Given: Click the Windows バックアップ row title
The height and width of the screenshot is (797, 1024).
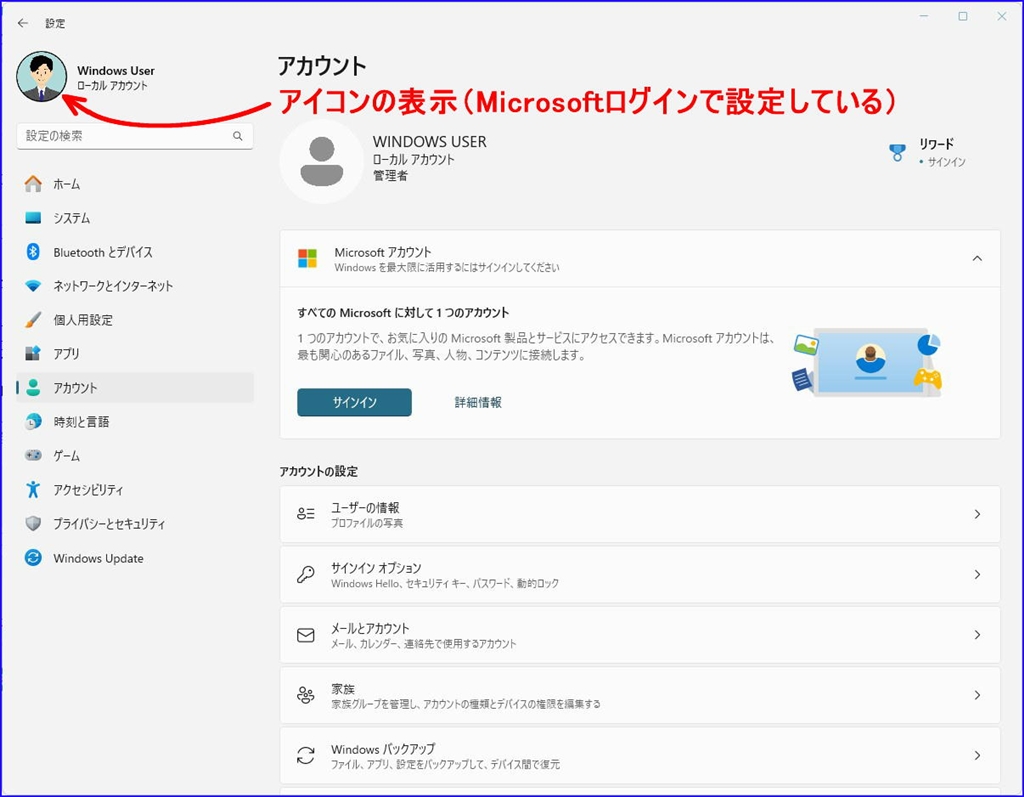Looking at the screenshot, I should point(383,749).
